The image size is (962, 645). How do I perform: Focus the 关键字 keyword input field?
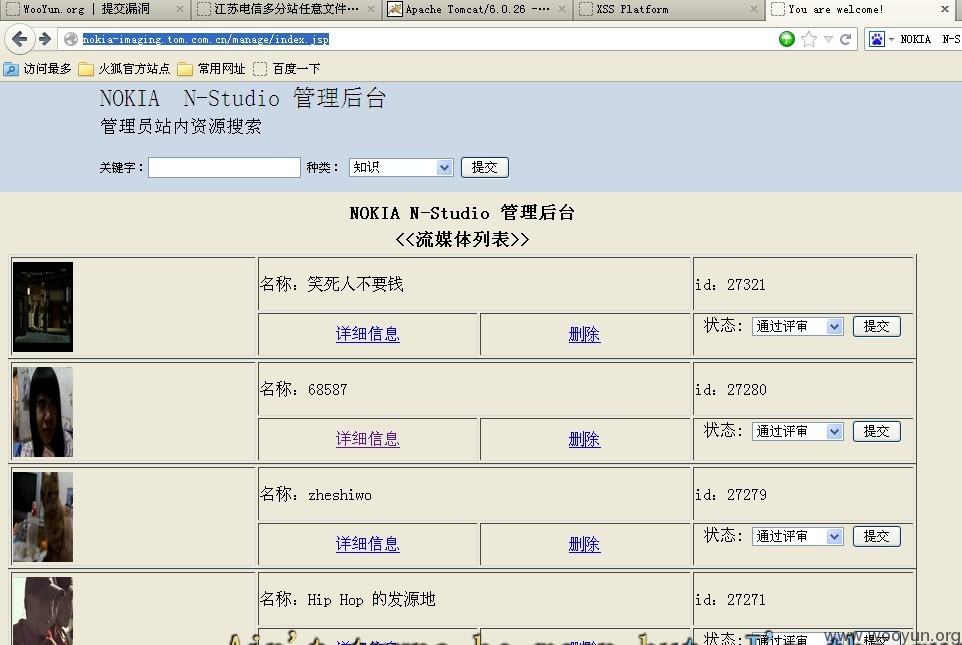[224, 168]
